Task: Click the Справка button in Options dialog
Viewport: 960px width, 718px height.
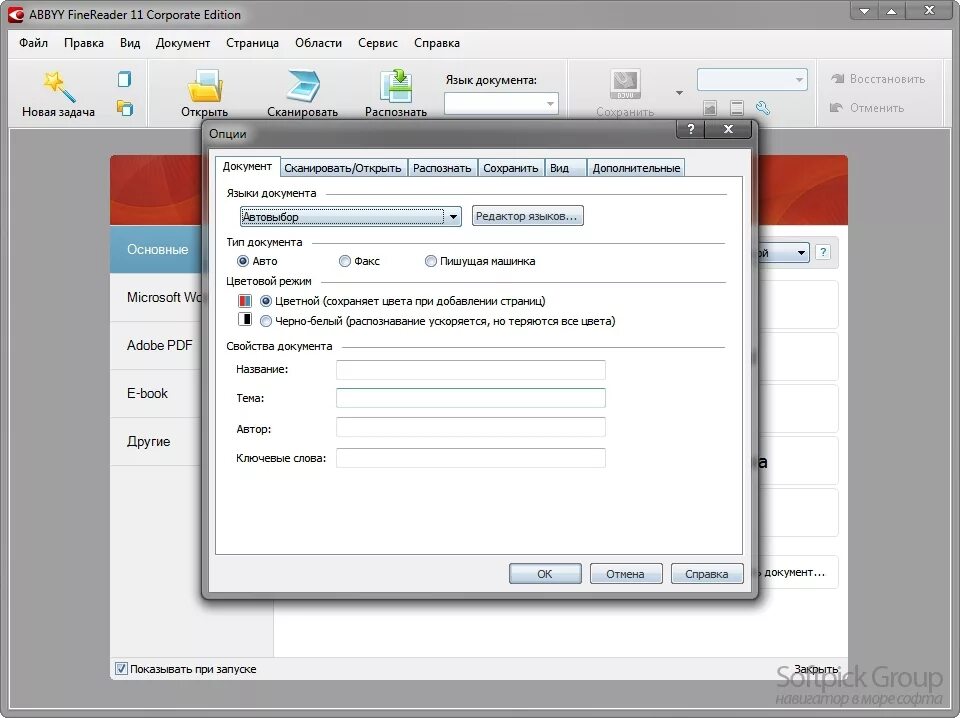Action: click(707, 574)
